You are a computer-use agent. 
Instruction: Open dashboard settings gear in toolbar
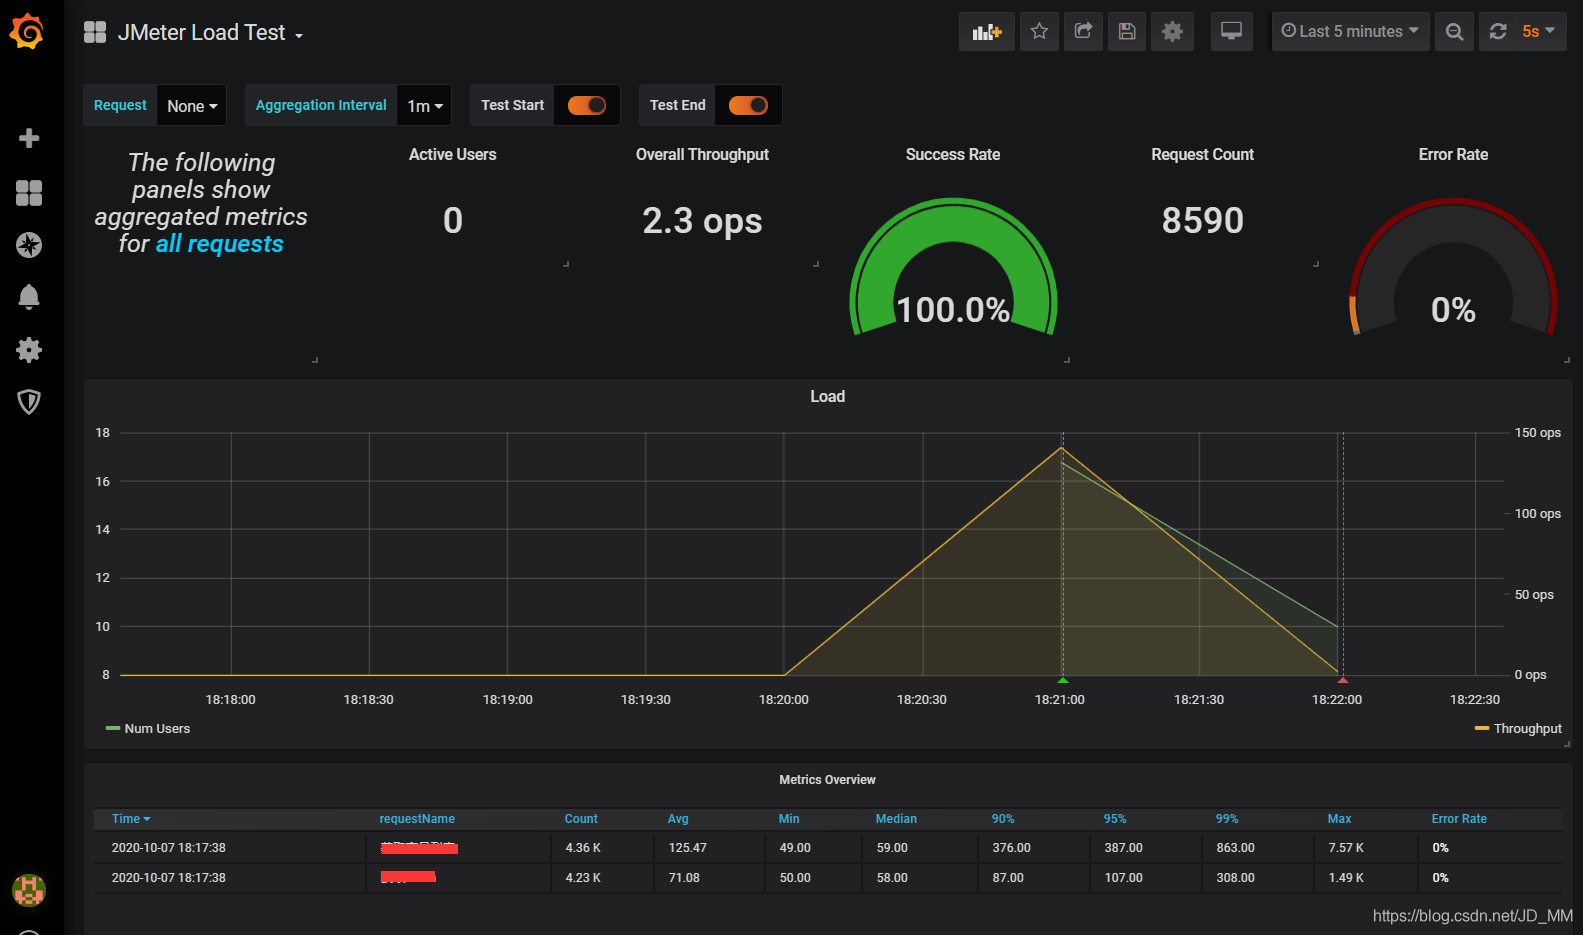1172,32
